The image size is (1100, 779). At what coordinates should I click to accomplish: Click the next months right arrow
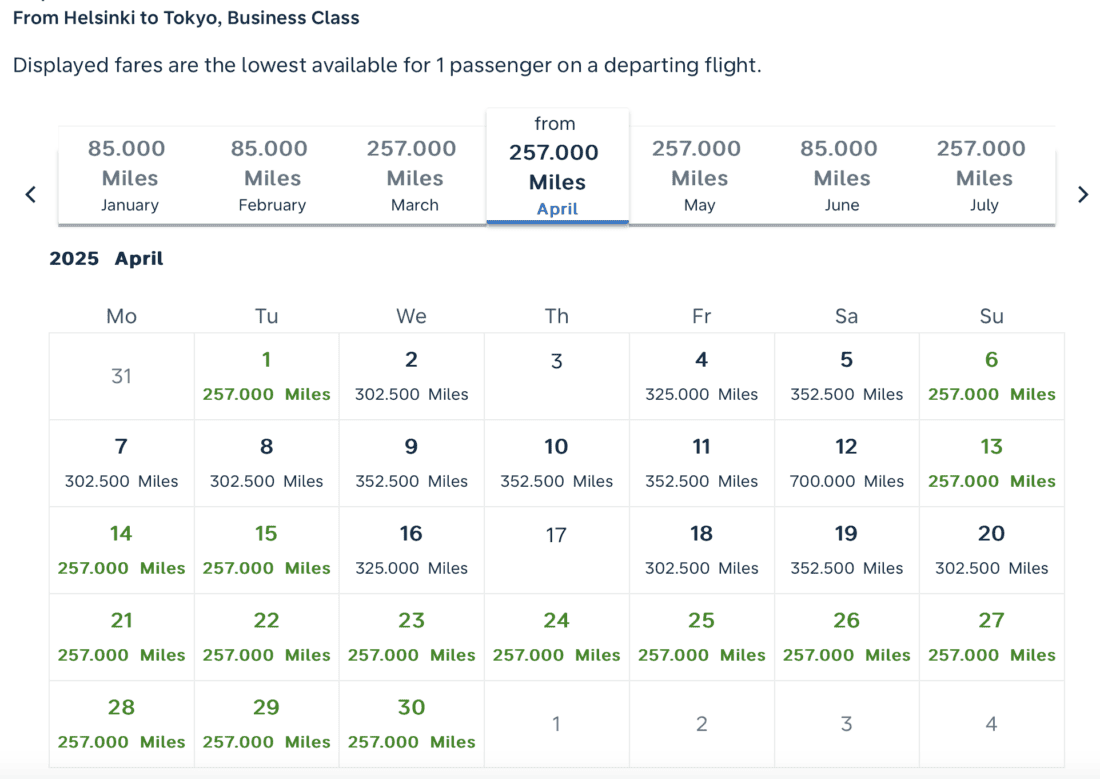pyautogui.click(x=1083, y=195)
